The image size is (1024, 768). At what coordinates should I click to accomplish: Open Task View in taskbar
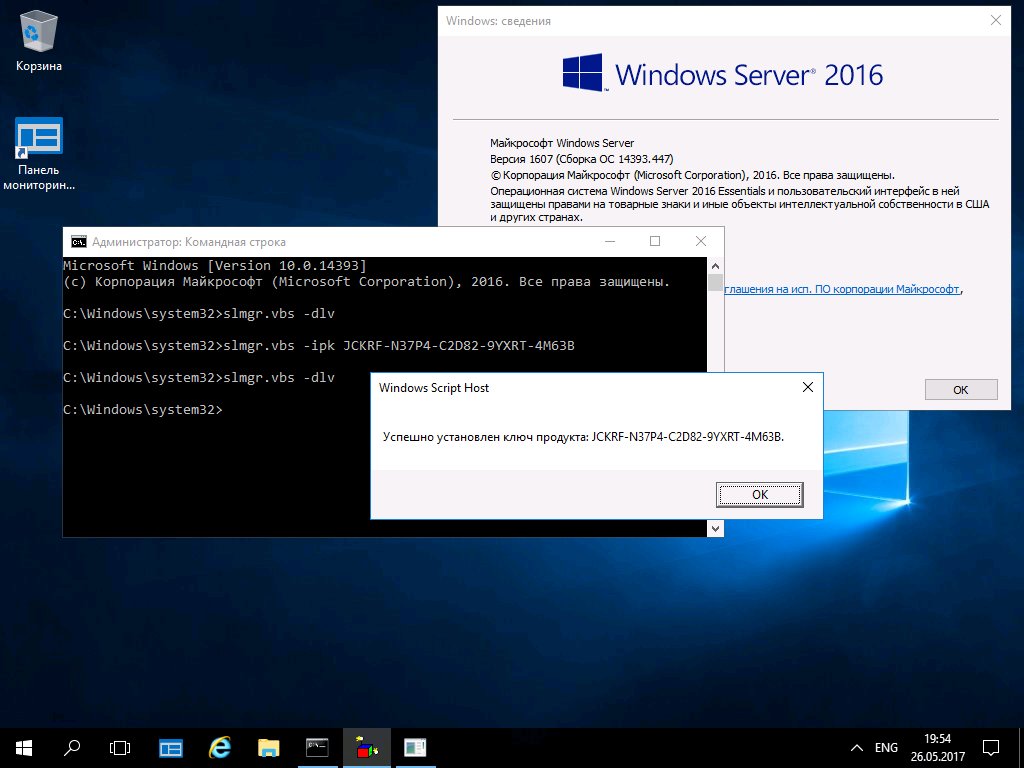tap(120, 748)
